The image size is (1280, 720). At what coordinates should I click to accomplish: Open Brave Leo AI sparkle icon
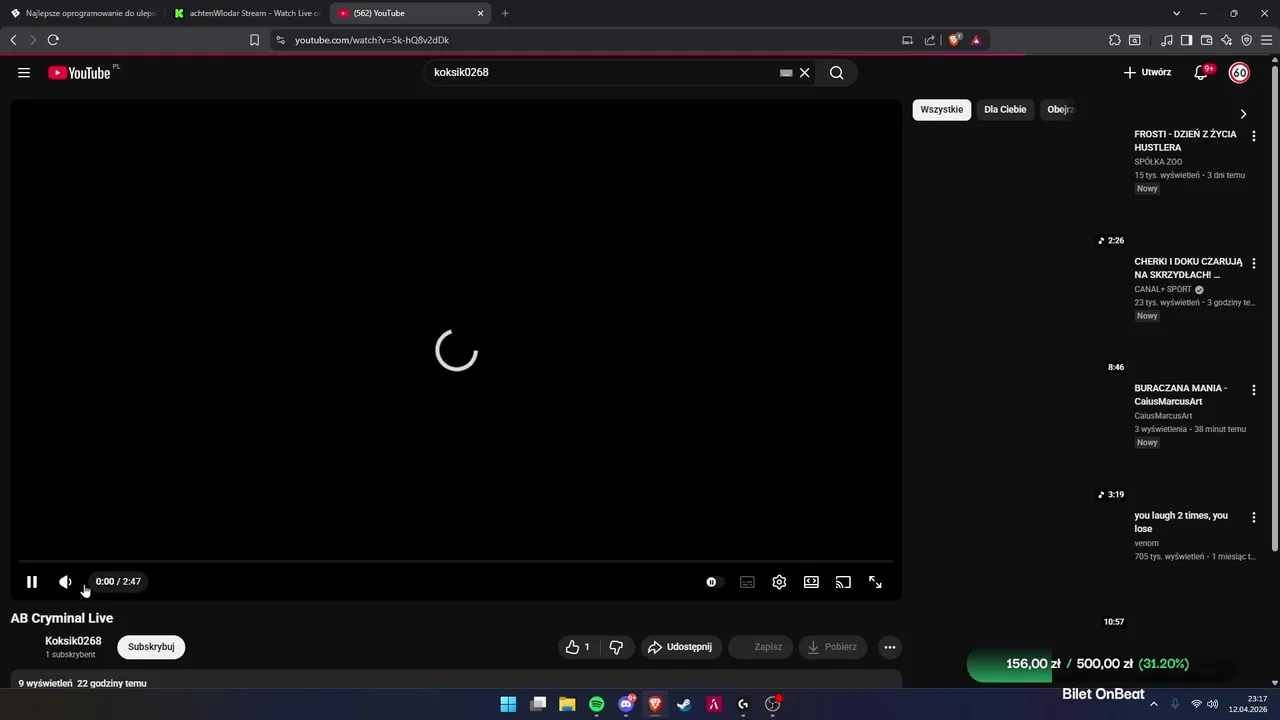click(x=1227, y=40)
